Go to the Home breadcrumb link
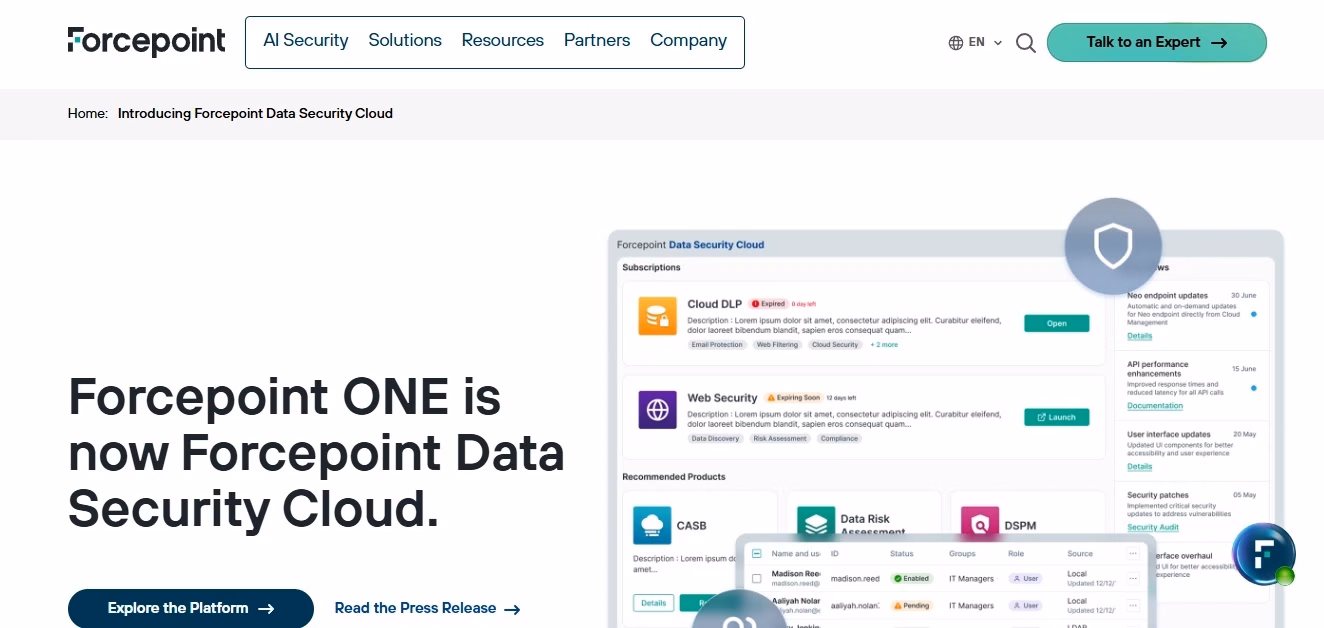This screenshot has height=628, width=1324. pyautogui.click(x=88, y=113)
